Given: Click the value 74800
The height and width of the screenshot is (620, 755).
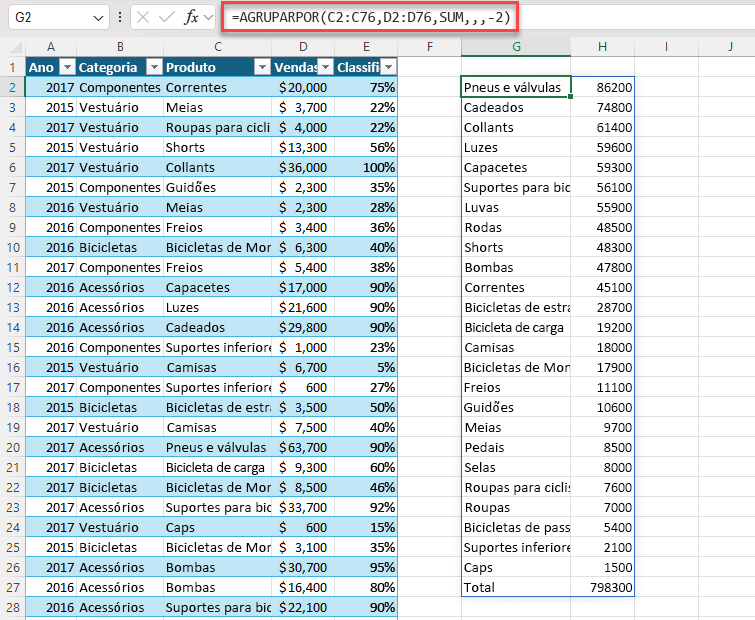Looking at the screenshot, I should (602, 107).
